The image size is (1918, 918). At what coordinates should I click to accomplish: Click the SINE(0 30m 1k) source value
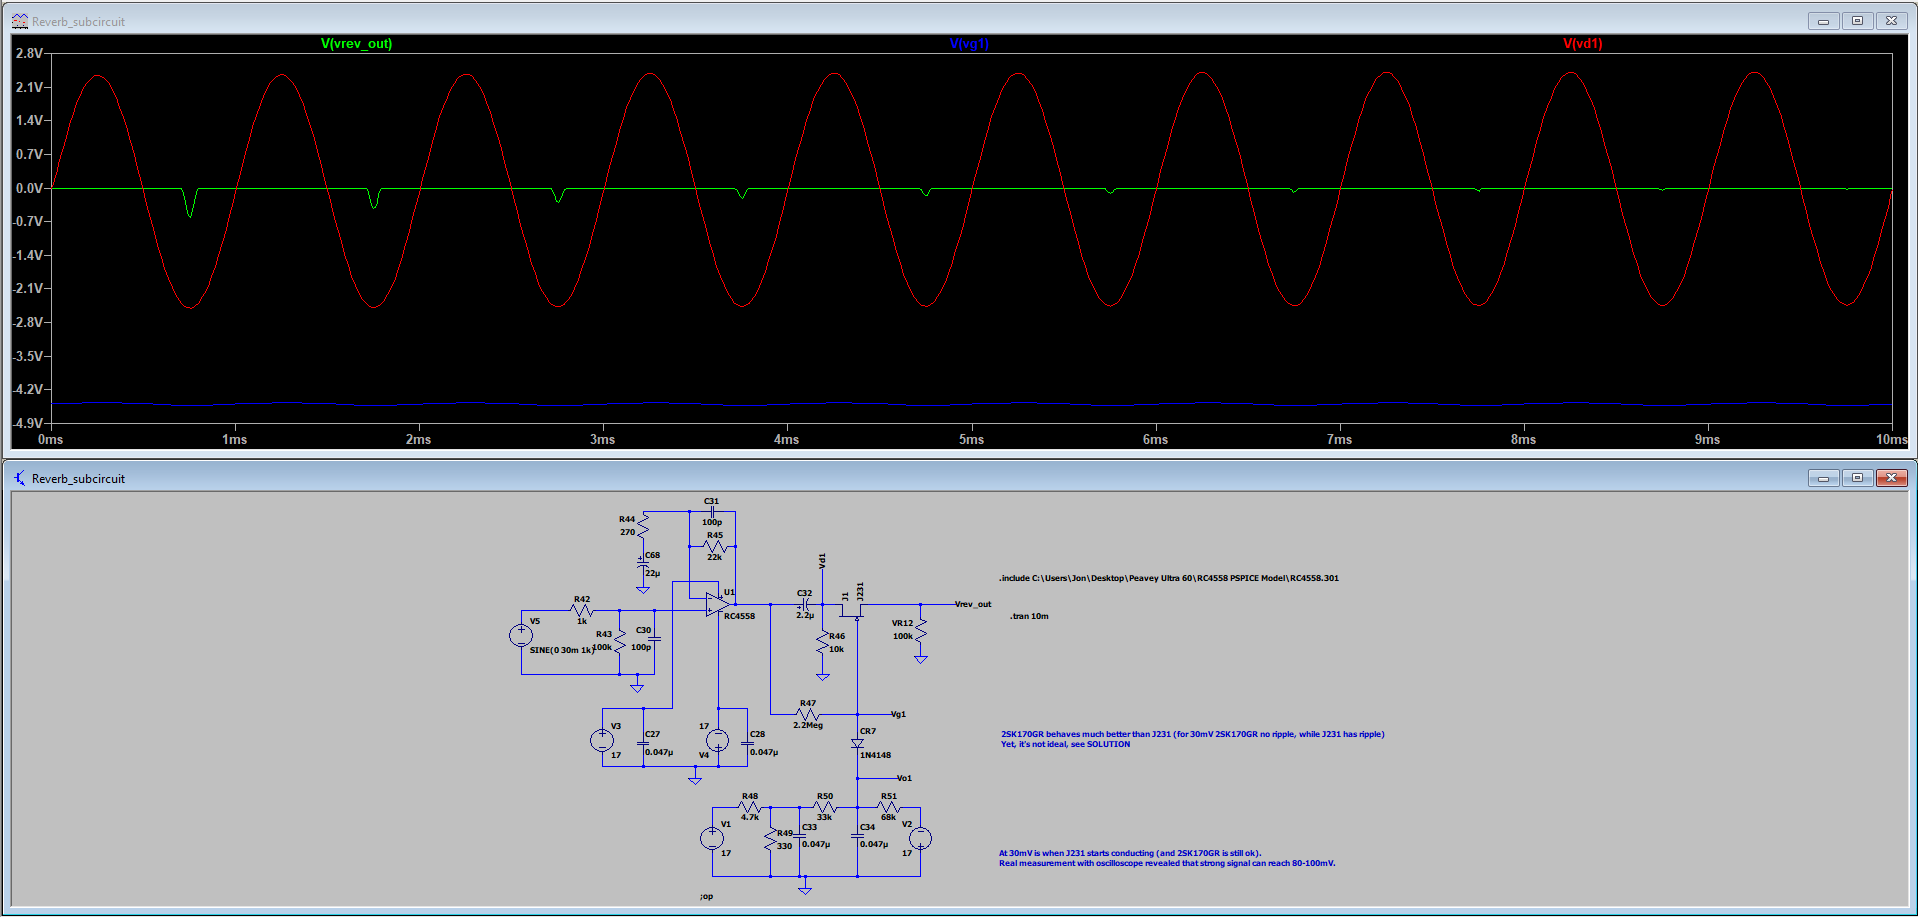[x=562, y=650]
